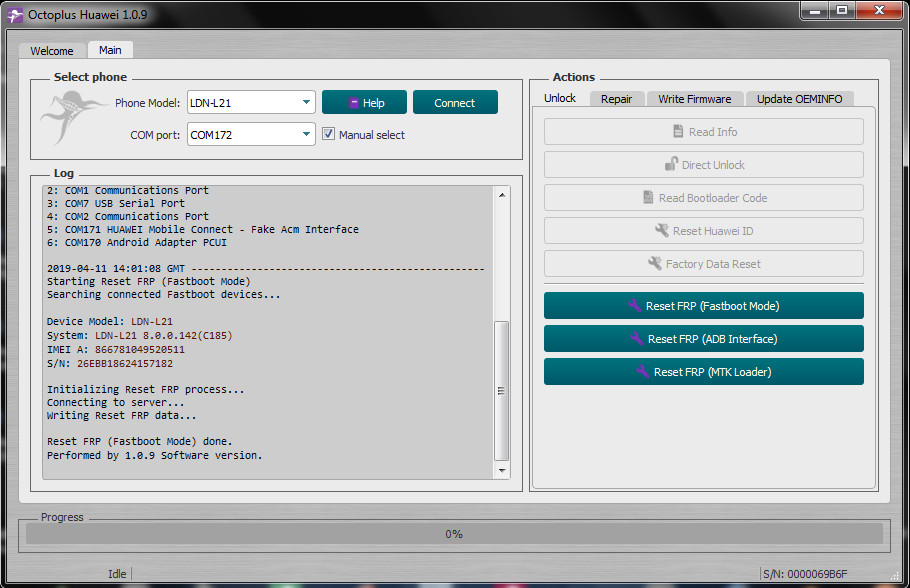Click the Phone Model field showing LDN-L21
The height and width of the screenshot is (588, 910).
pyautogui.click(x=251, y=102)
